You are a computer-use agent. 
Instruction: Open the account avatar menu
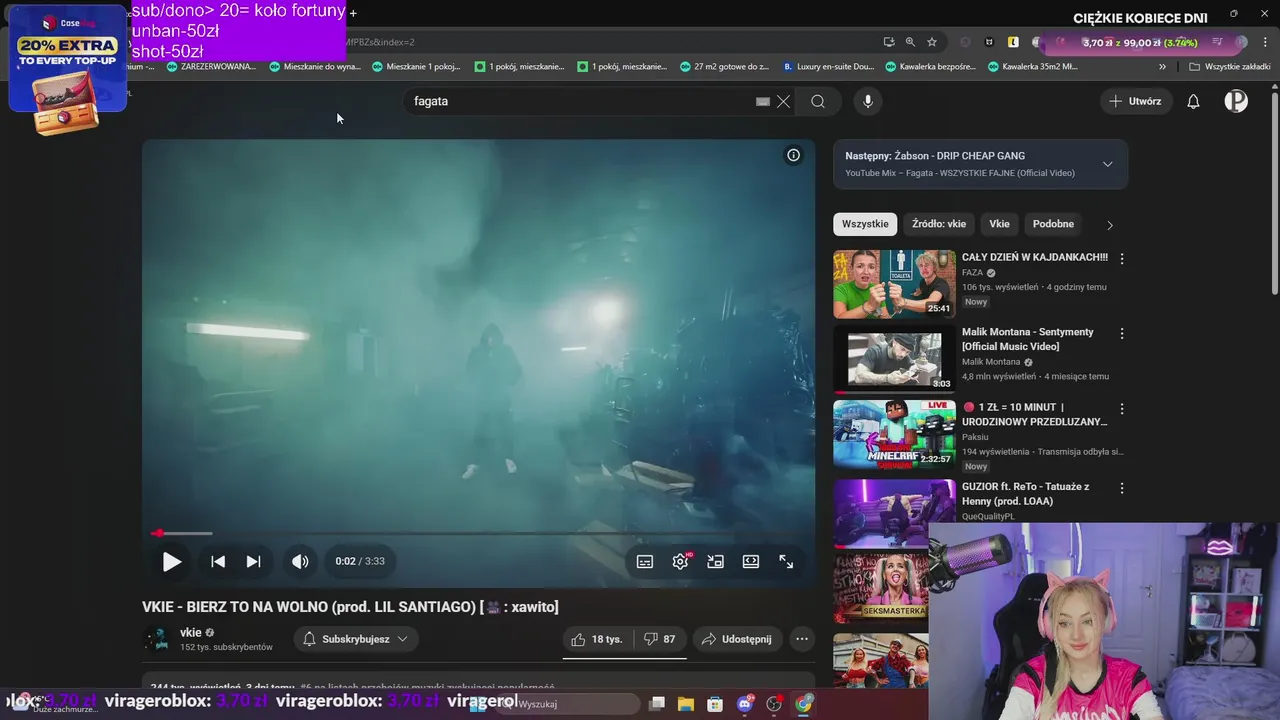(1236, 101)
